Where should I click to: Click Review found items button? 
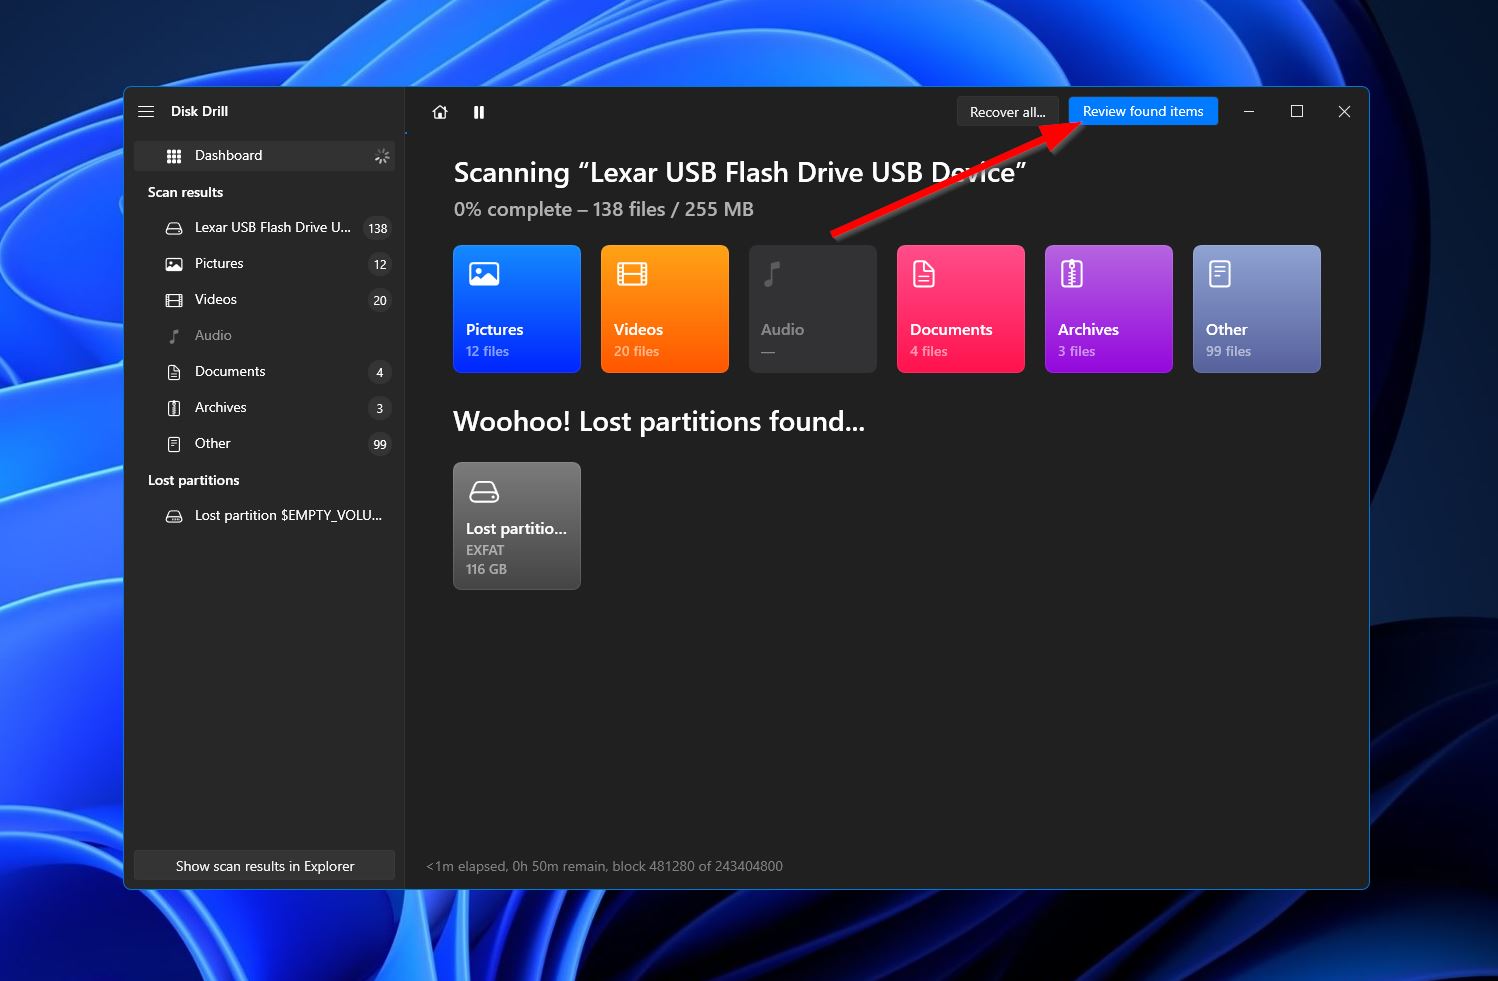pos(1143,111)
